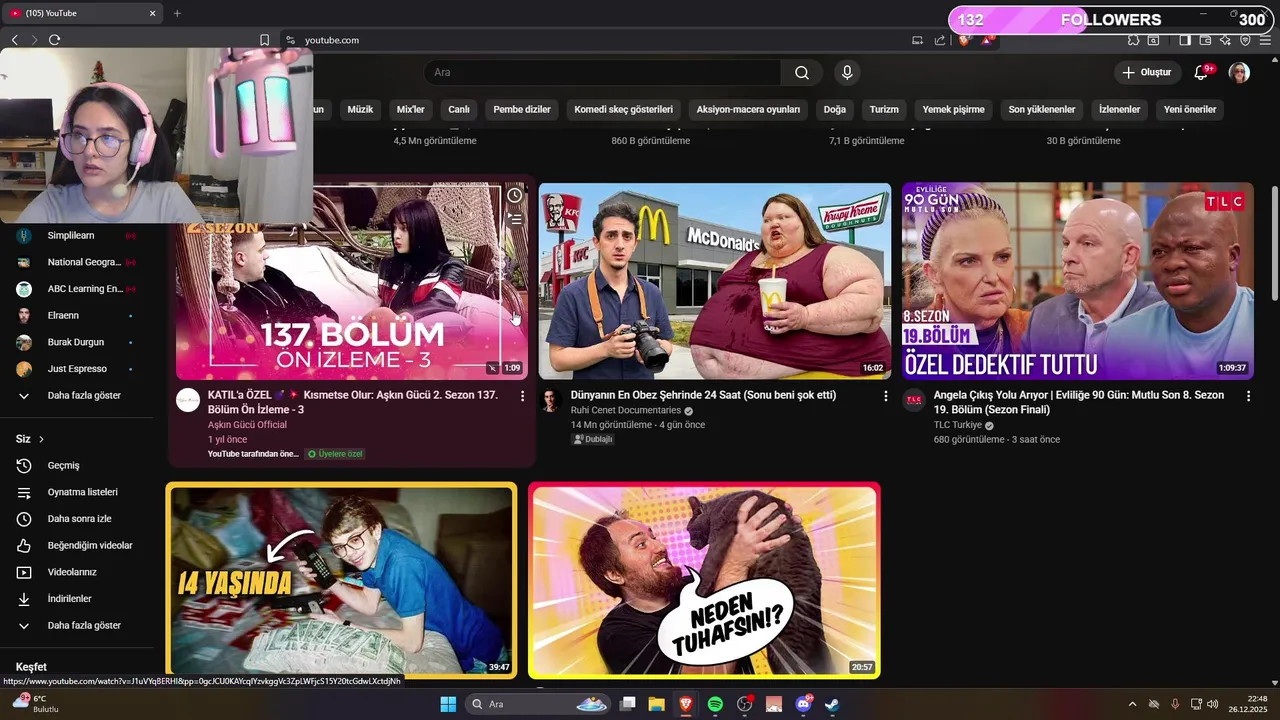The image size is (1280, 720).
Task: Select the Aksiyon-macera oyunları chip
Action: point(748,109)
